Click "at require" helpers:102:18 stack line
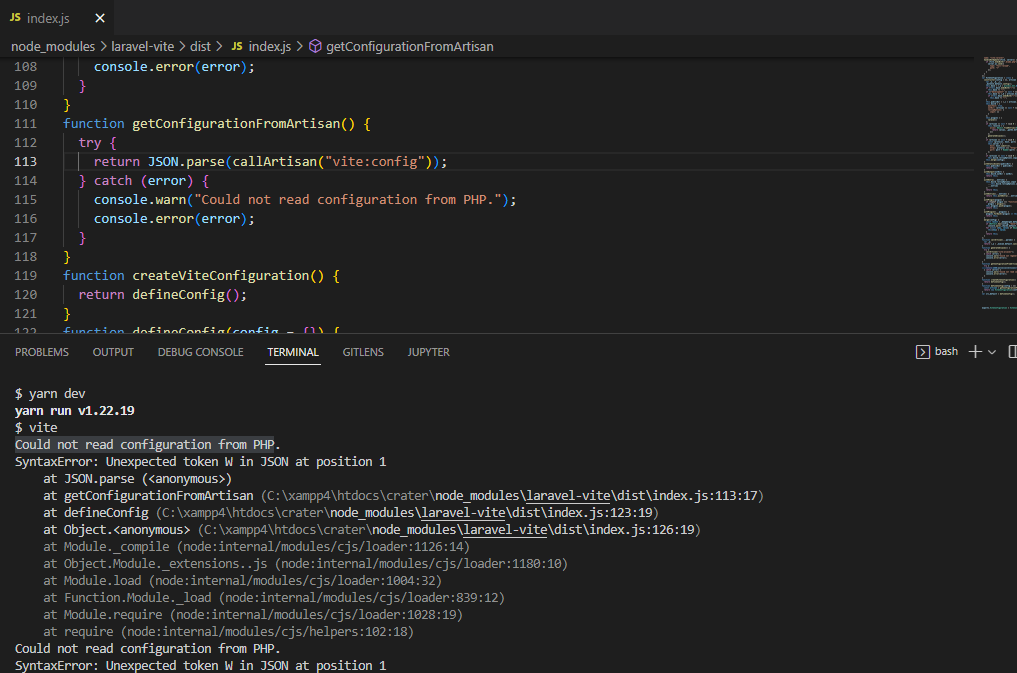1017x673 pixels. [228, 631]
